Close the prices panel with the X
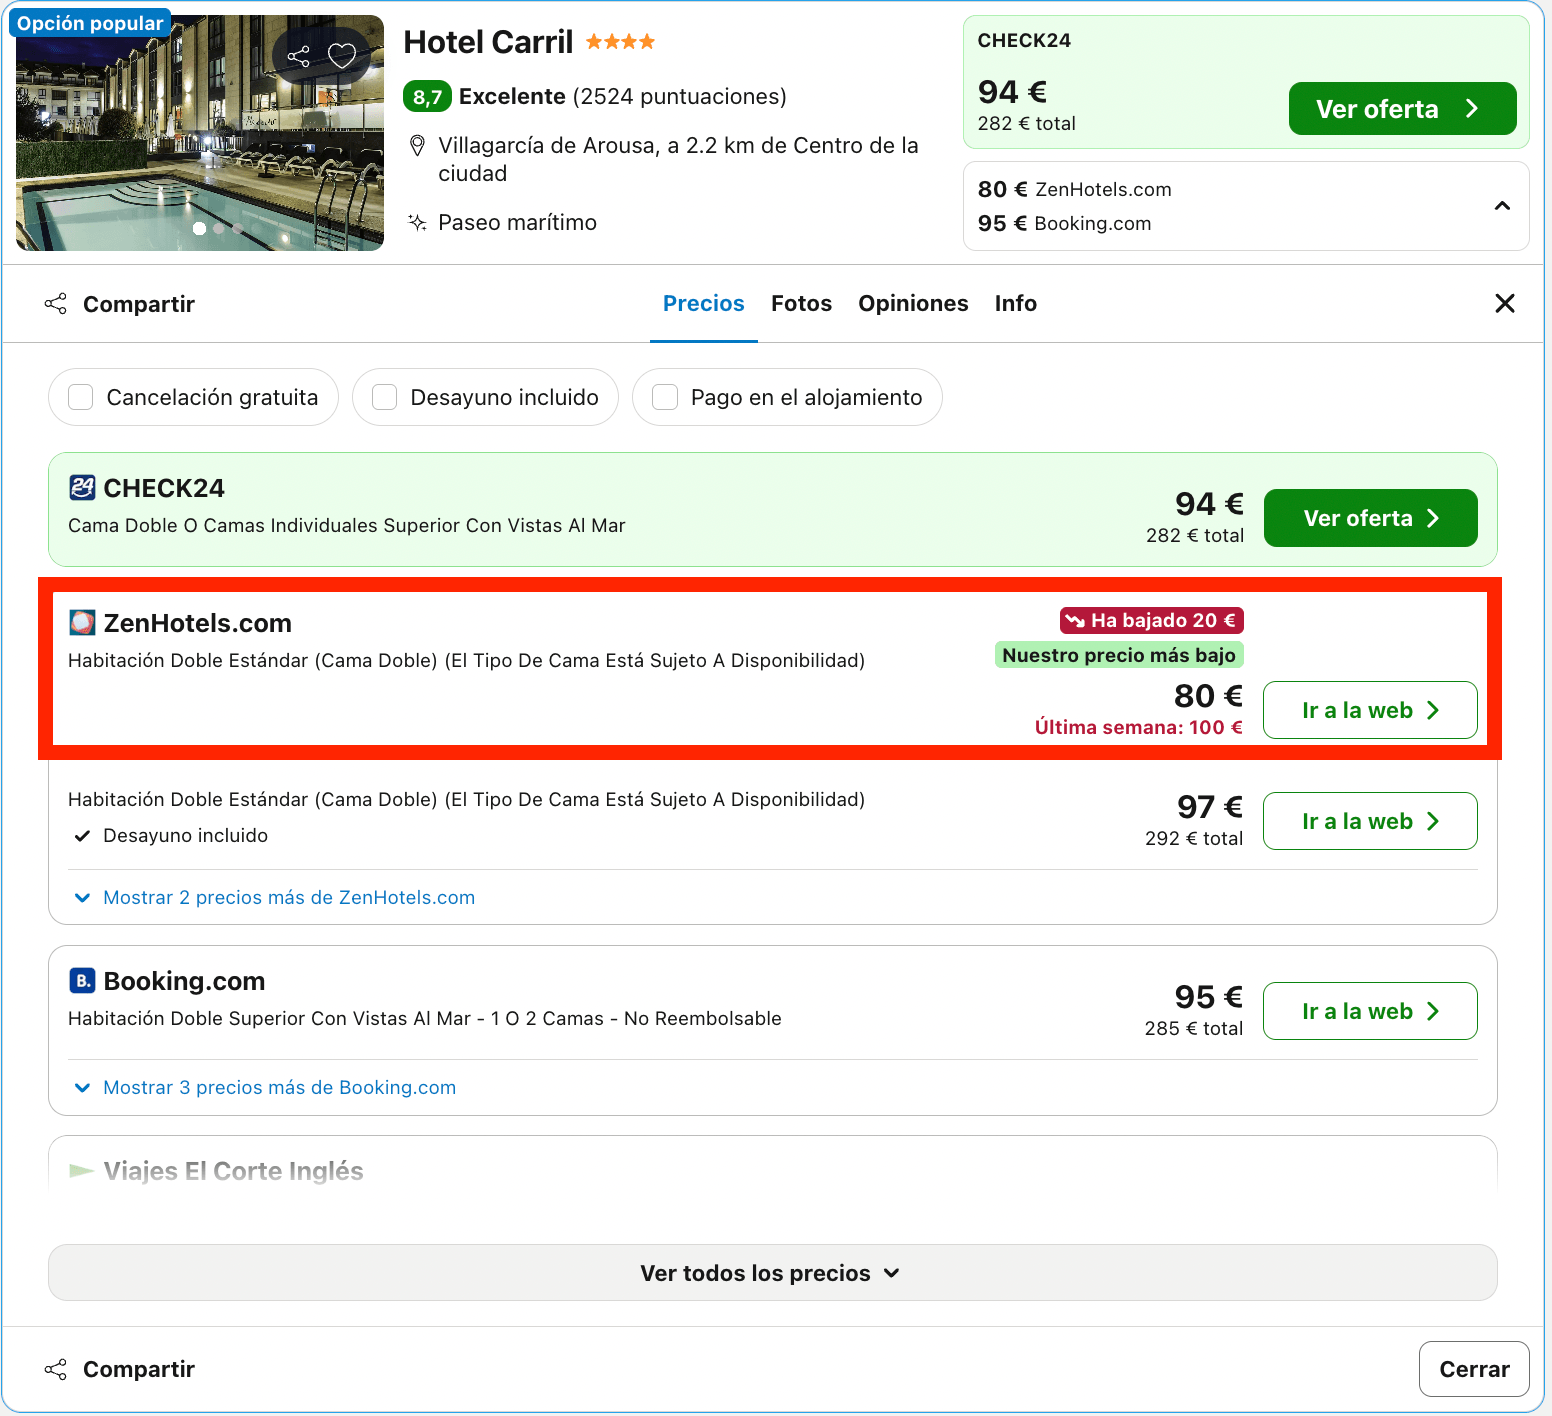This screenshot has width=1552, height=1416. (1505, 303)
